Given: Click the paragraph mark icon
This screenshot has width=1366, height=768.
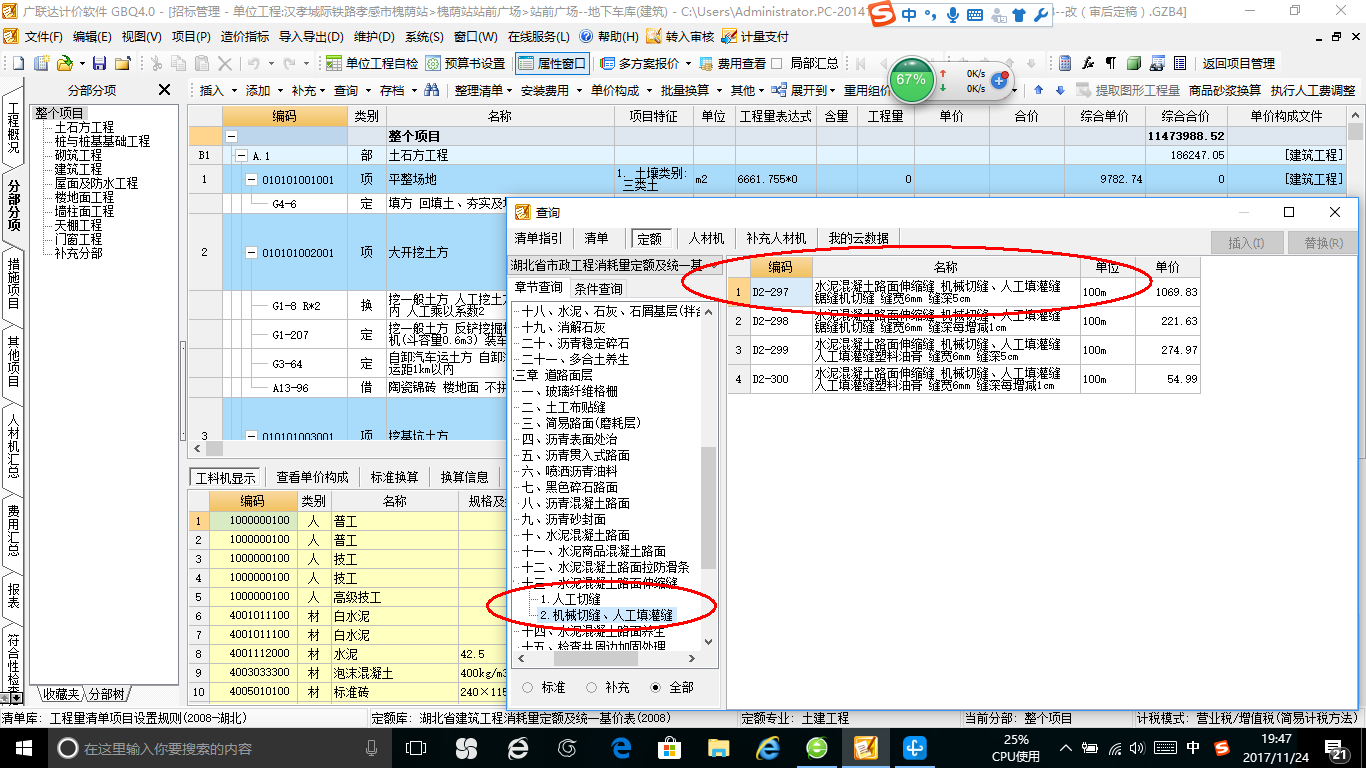Looking at the screenshot, I should 1110,63.
